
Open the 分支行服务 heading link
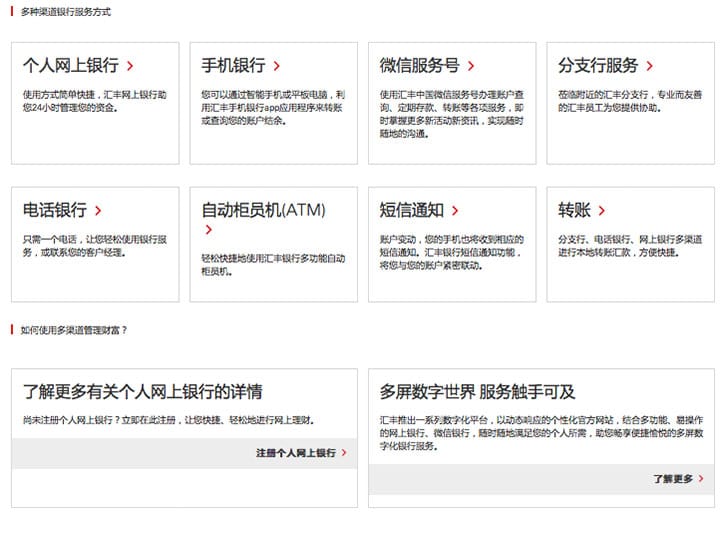point(598,65)
